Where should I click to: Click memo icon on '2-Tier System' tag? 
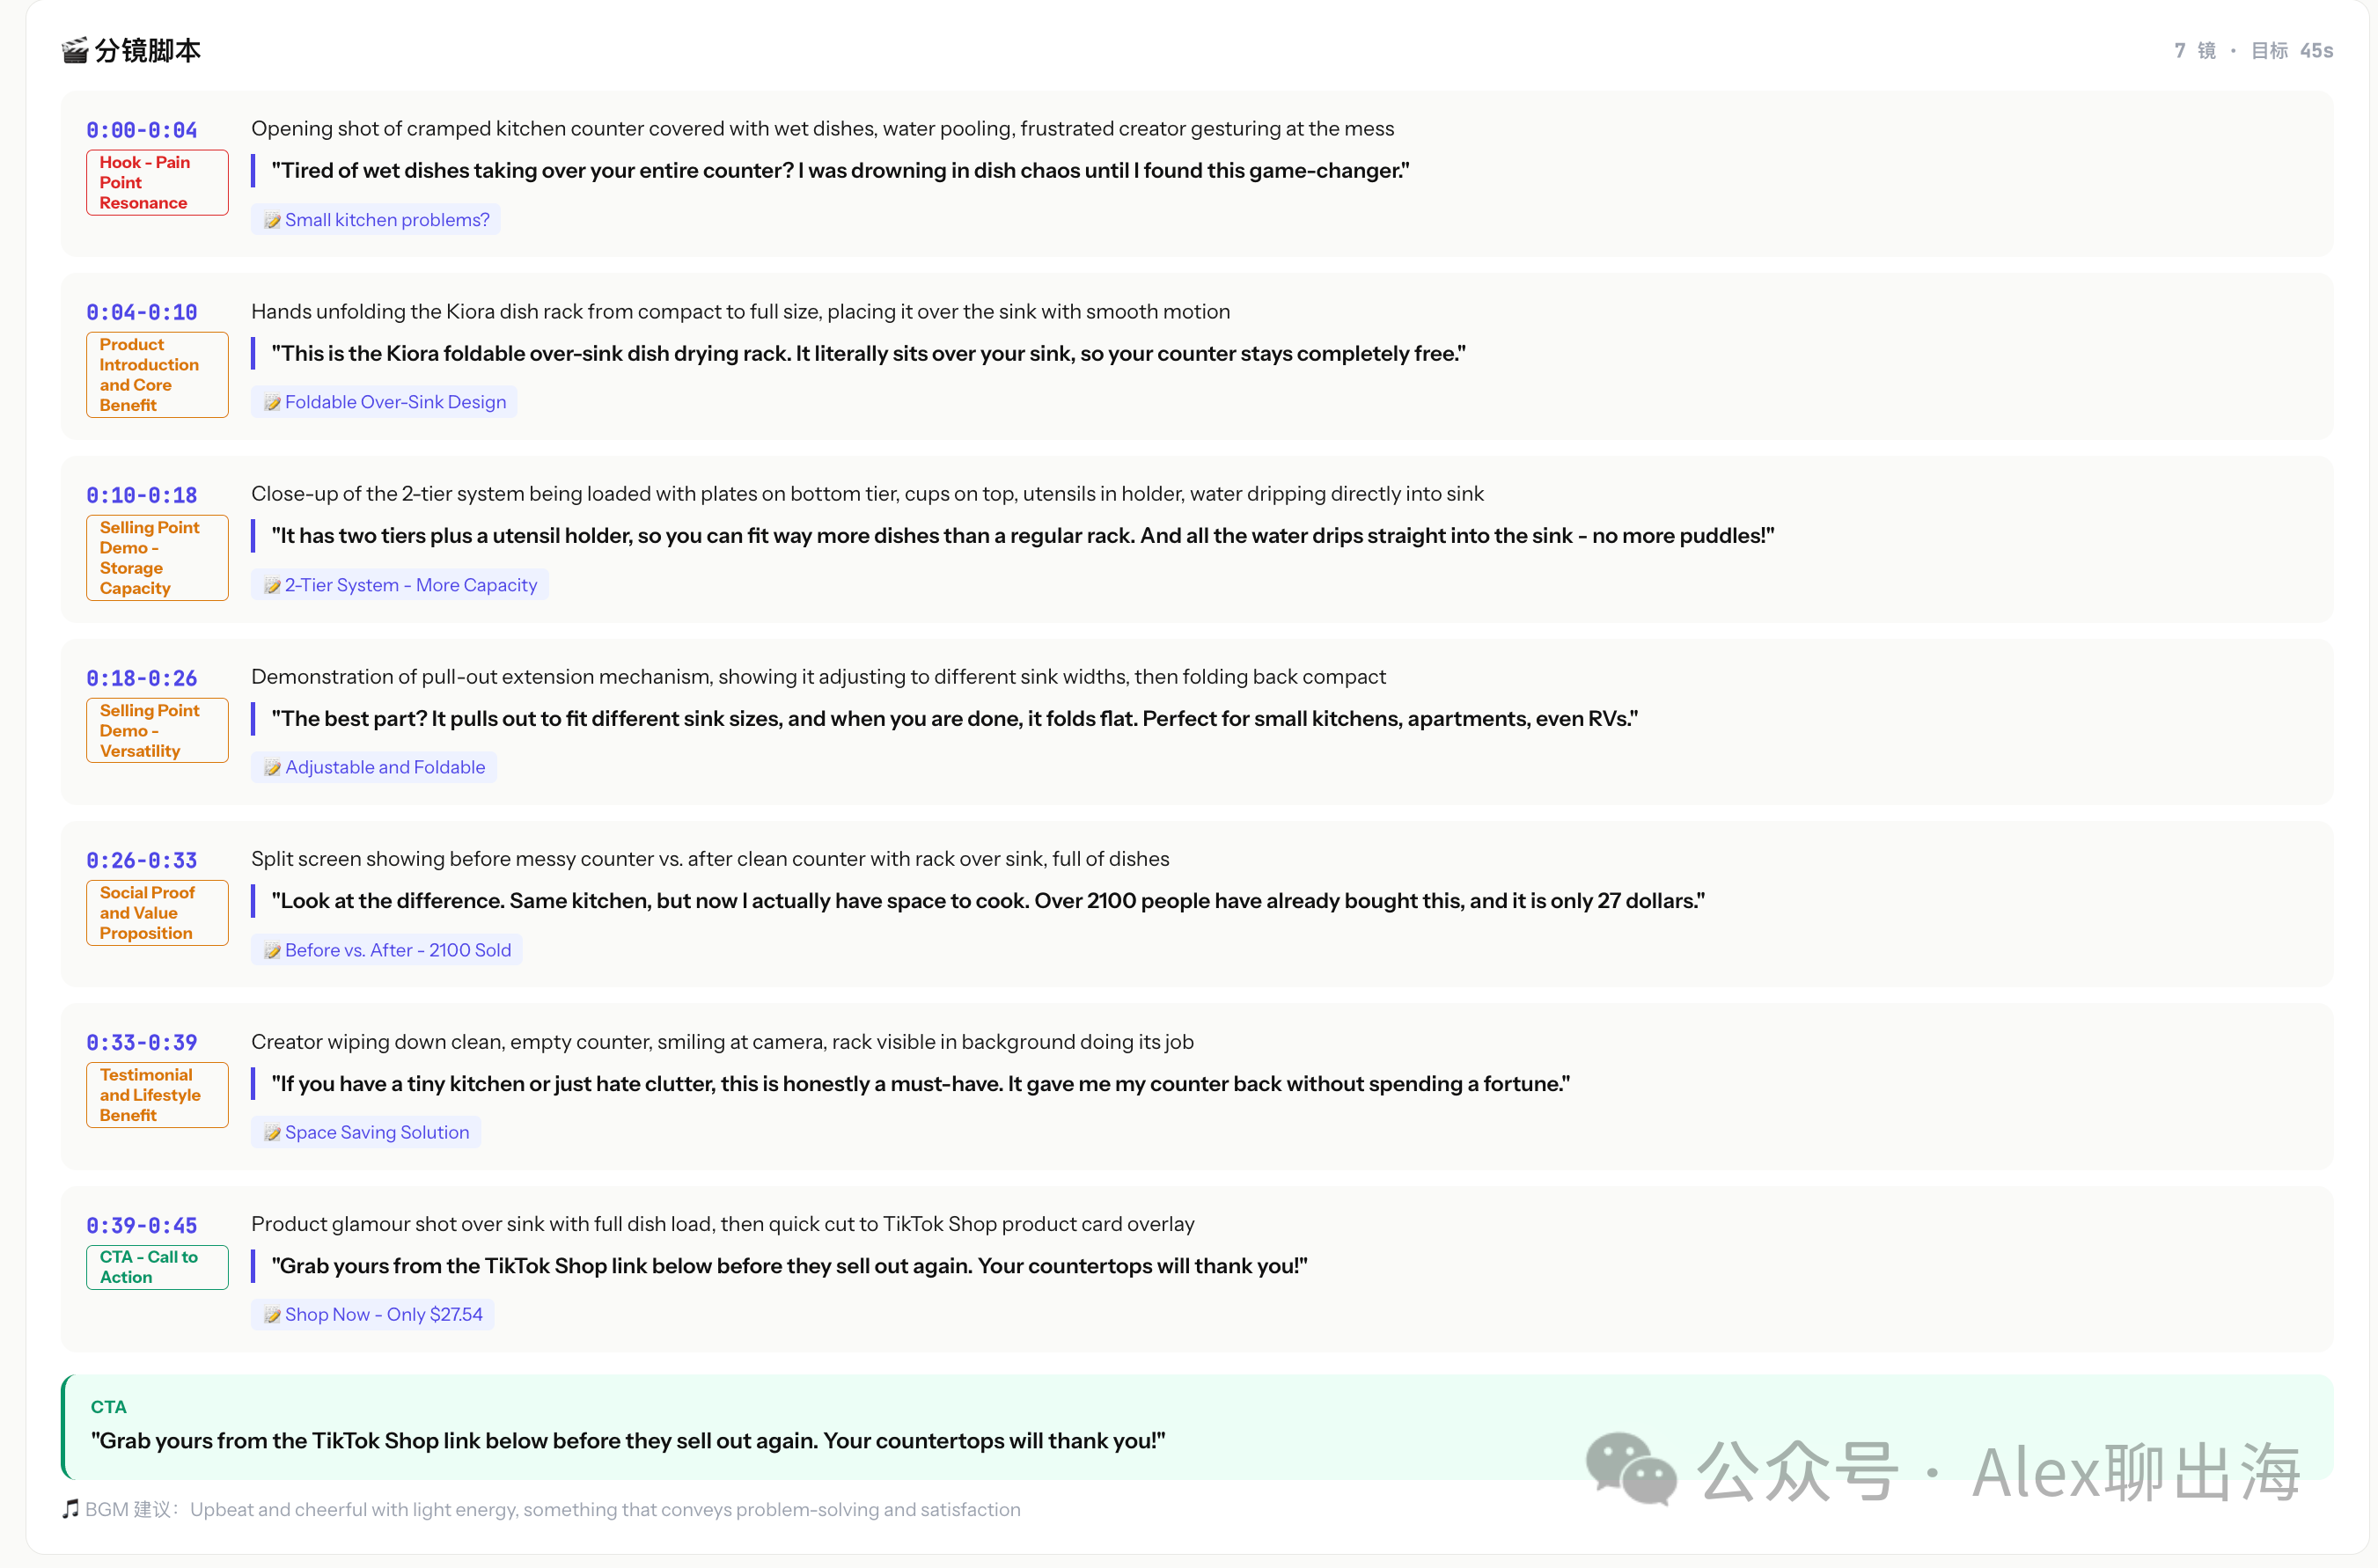coord(272,586)
